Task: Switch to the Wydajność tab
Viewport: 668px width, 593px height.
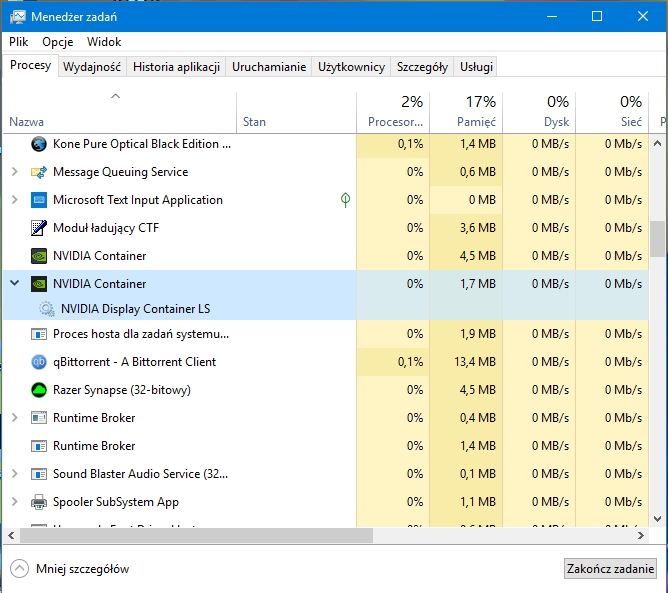Action: [x=92, y=67]
